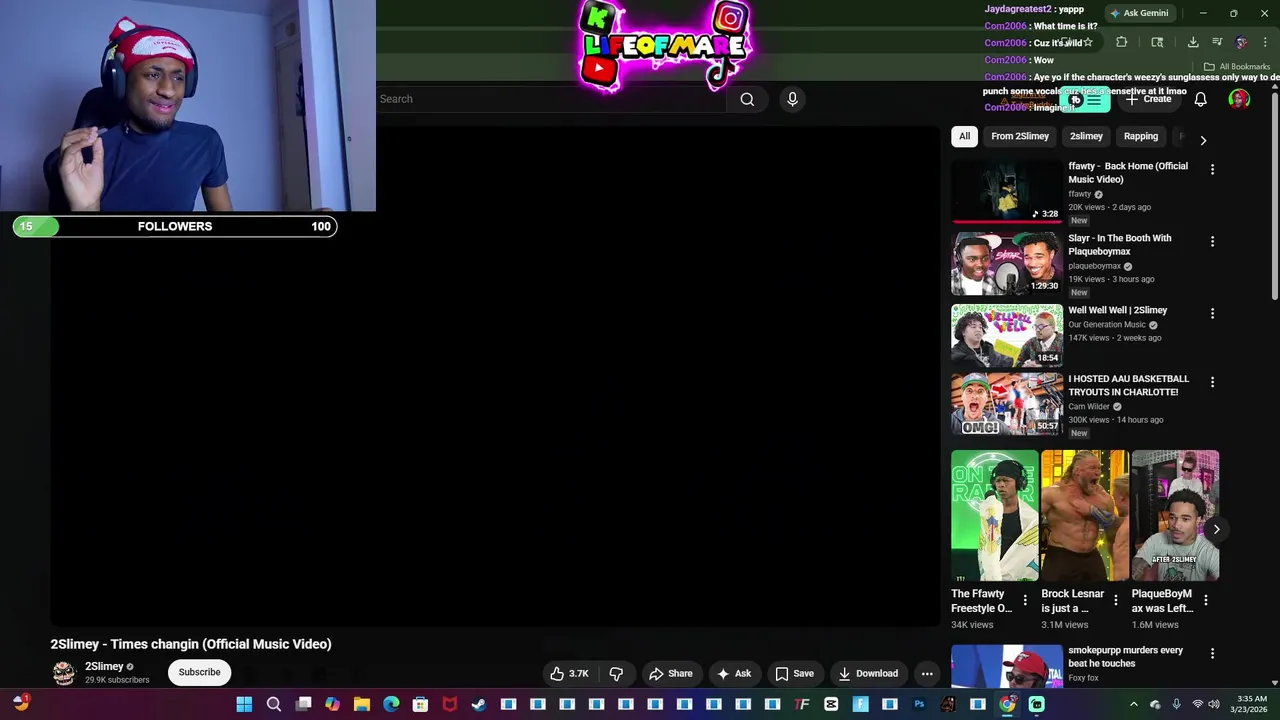Viewport: 1280px width, 720px height.
Task: Start voice search with microphone icon
Action: 792,99
